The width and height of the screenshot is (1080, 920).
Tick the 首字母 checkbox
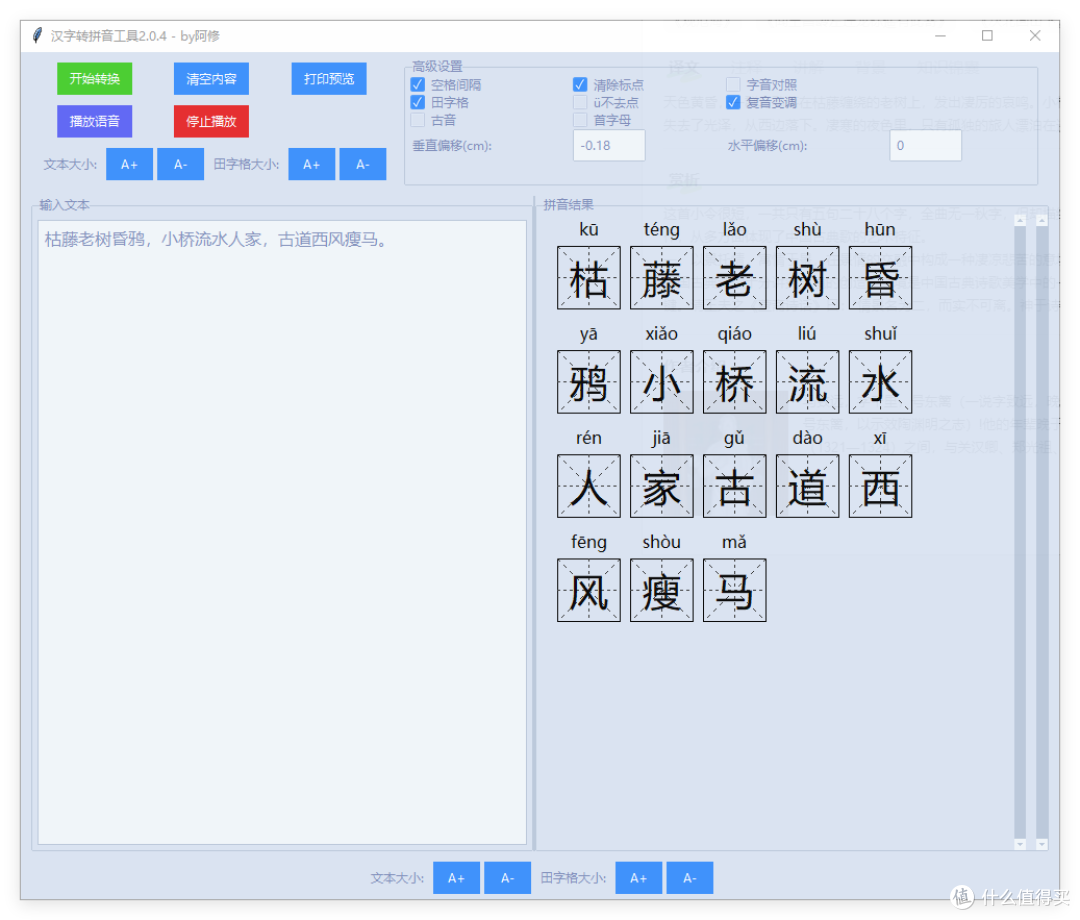tap(580, 121)
